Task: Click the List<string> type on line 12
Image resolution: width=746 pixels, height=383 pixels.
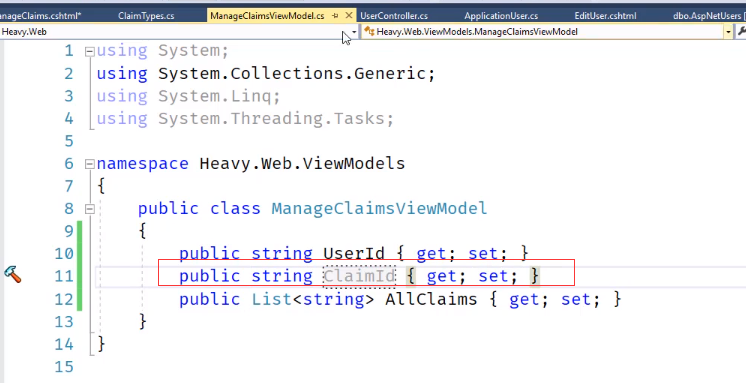Action: pyautogui.click(x=313, y=299)
